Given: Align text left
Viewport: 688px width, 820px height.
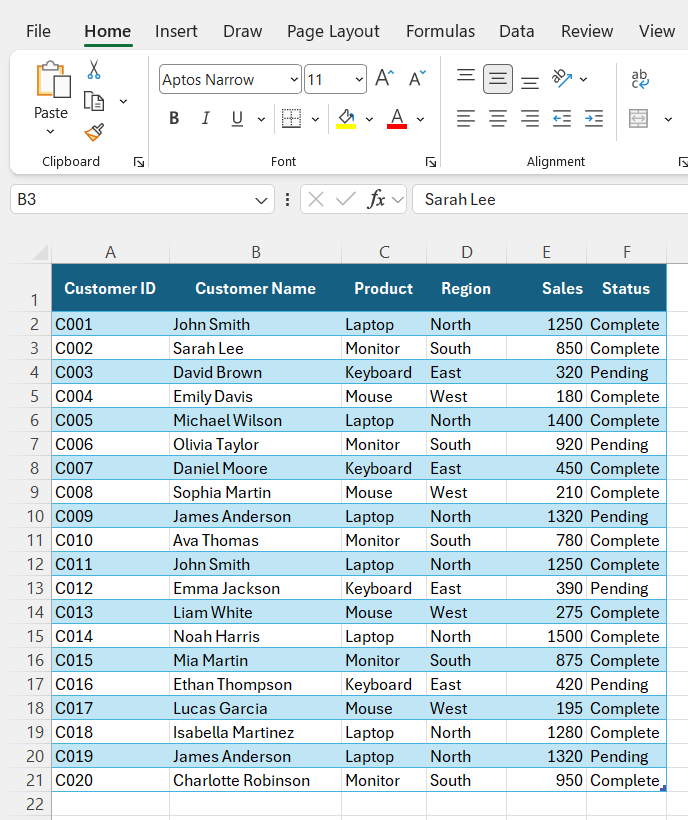Looking at the screenshot, I should 466,119.
